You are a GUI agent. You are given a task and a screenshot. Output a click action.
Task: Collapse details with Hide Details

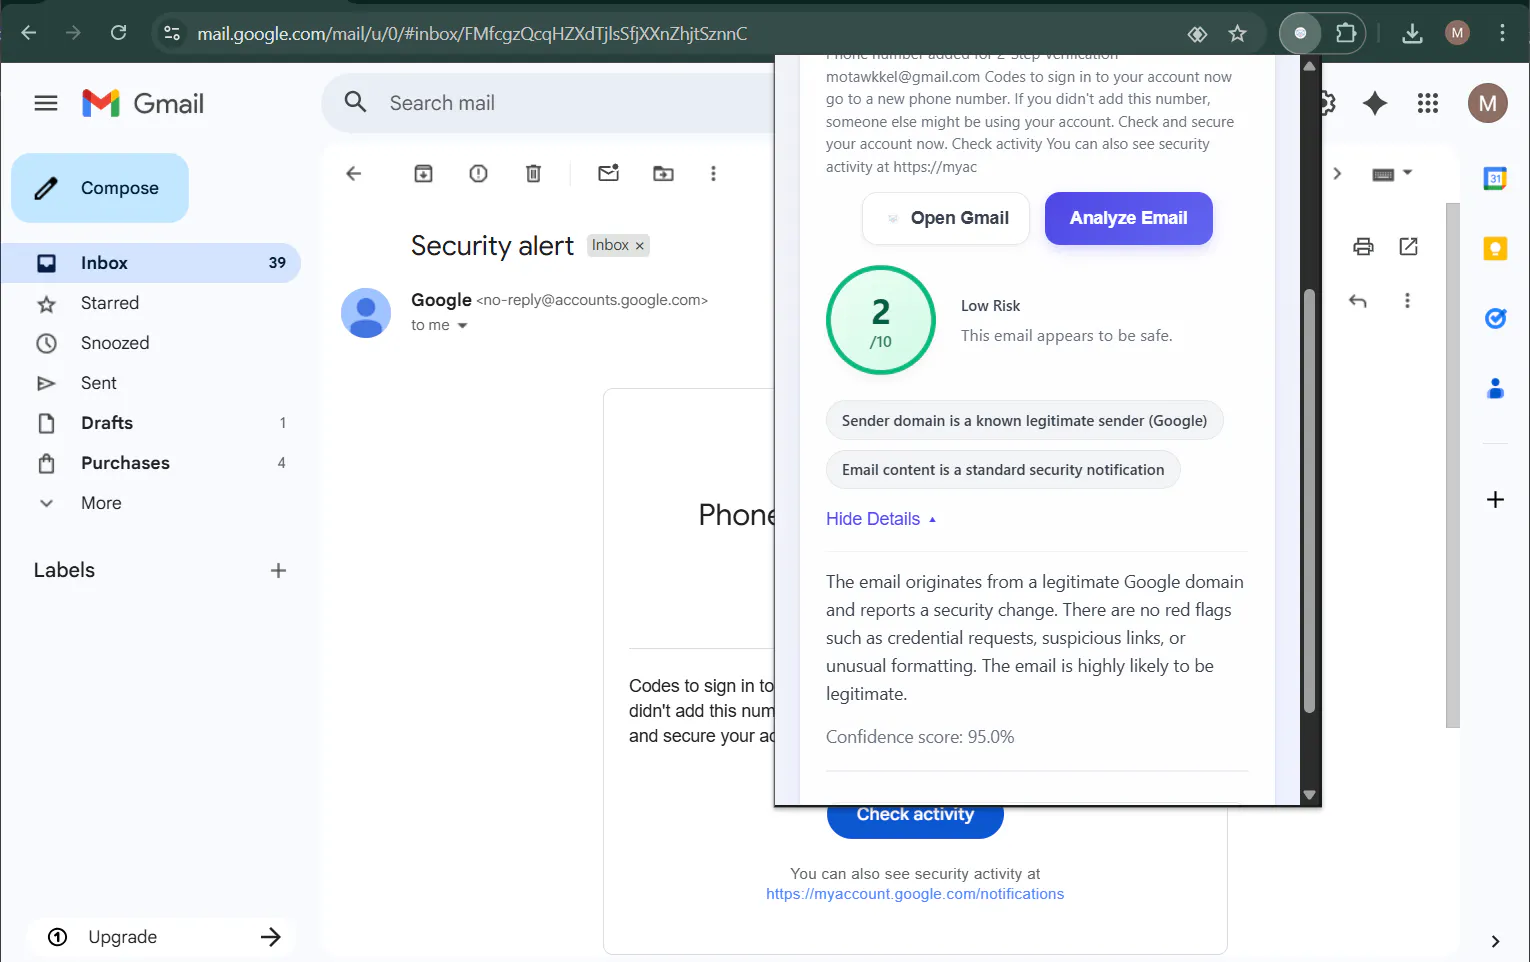tap(881, 519)
